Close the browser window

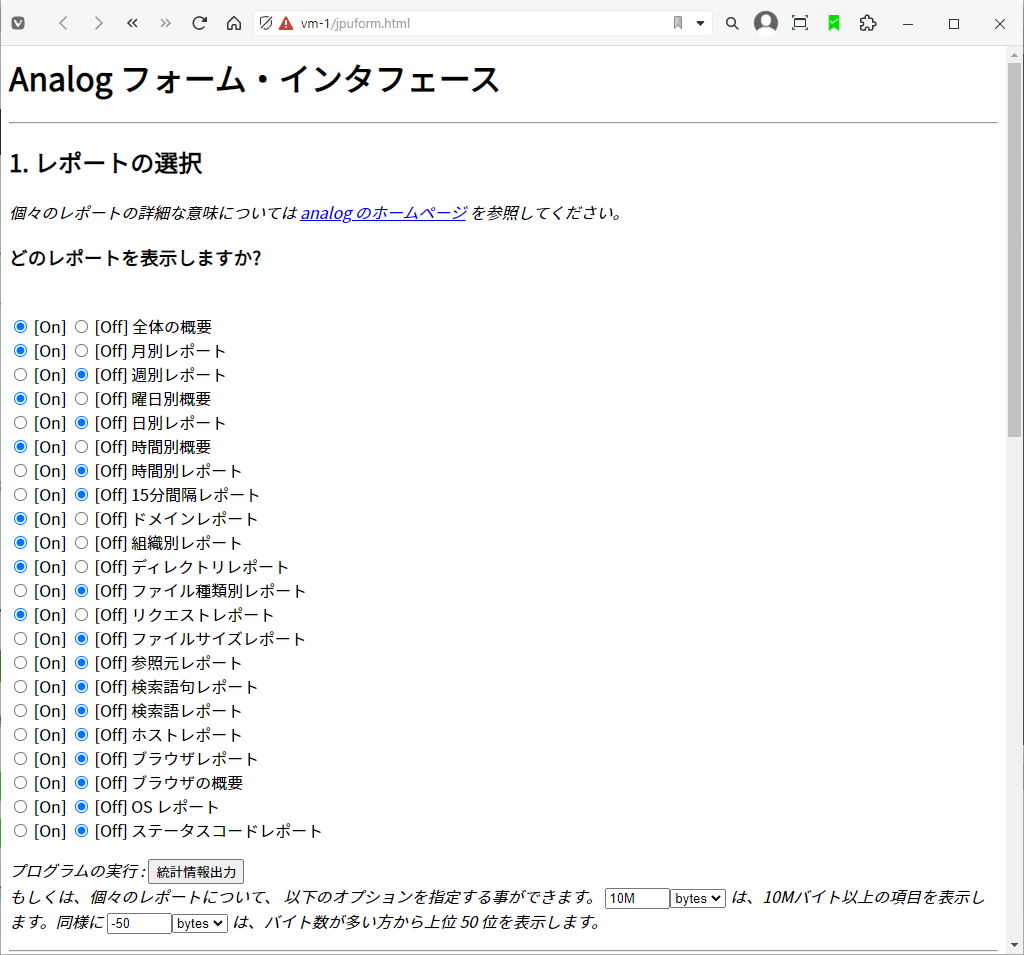tap(1000, 24)
